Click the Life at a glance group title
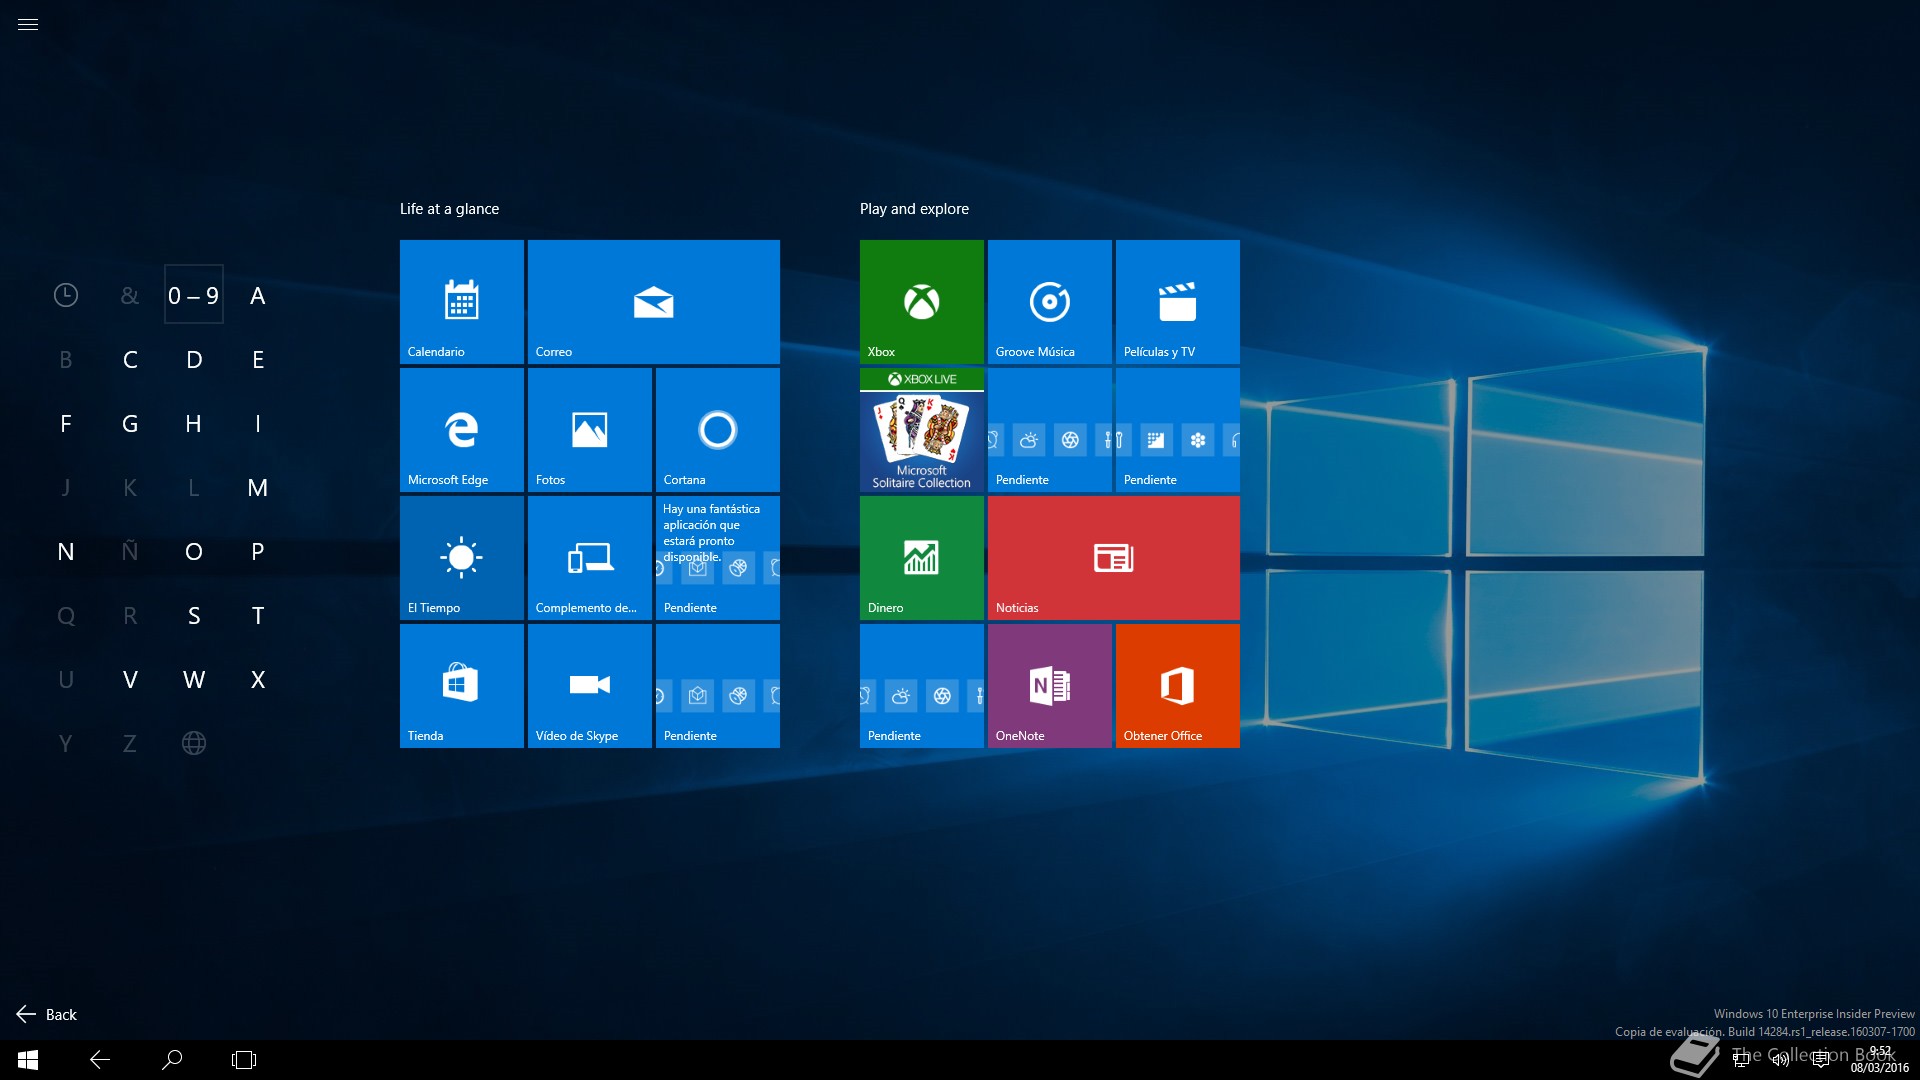The width and height of the screenshot is (1920, 1080). 449,209
